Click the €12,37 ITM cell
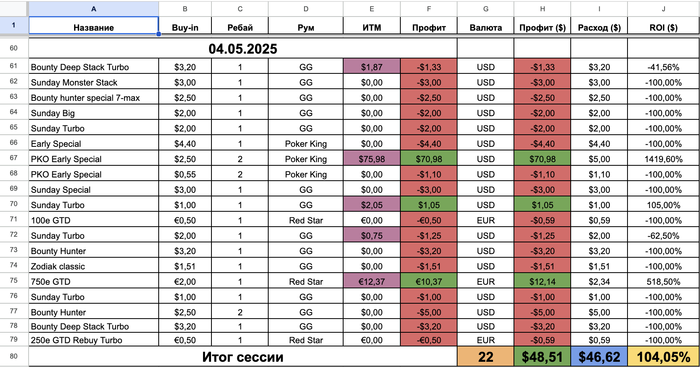This screenshot has width=700, height=367. coord(372,282)
